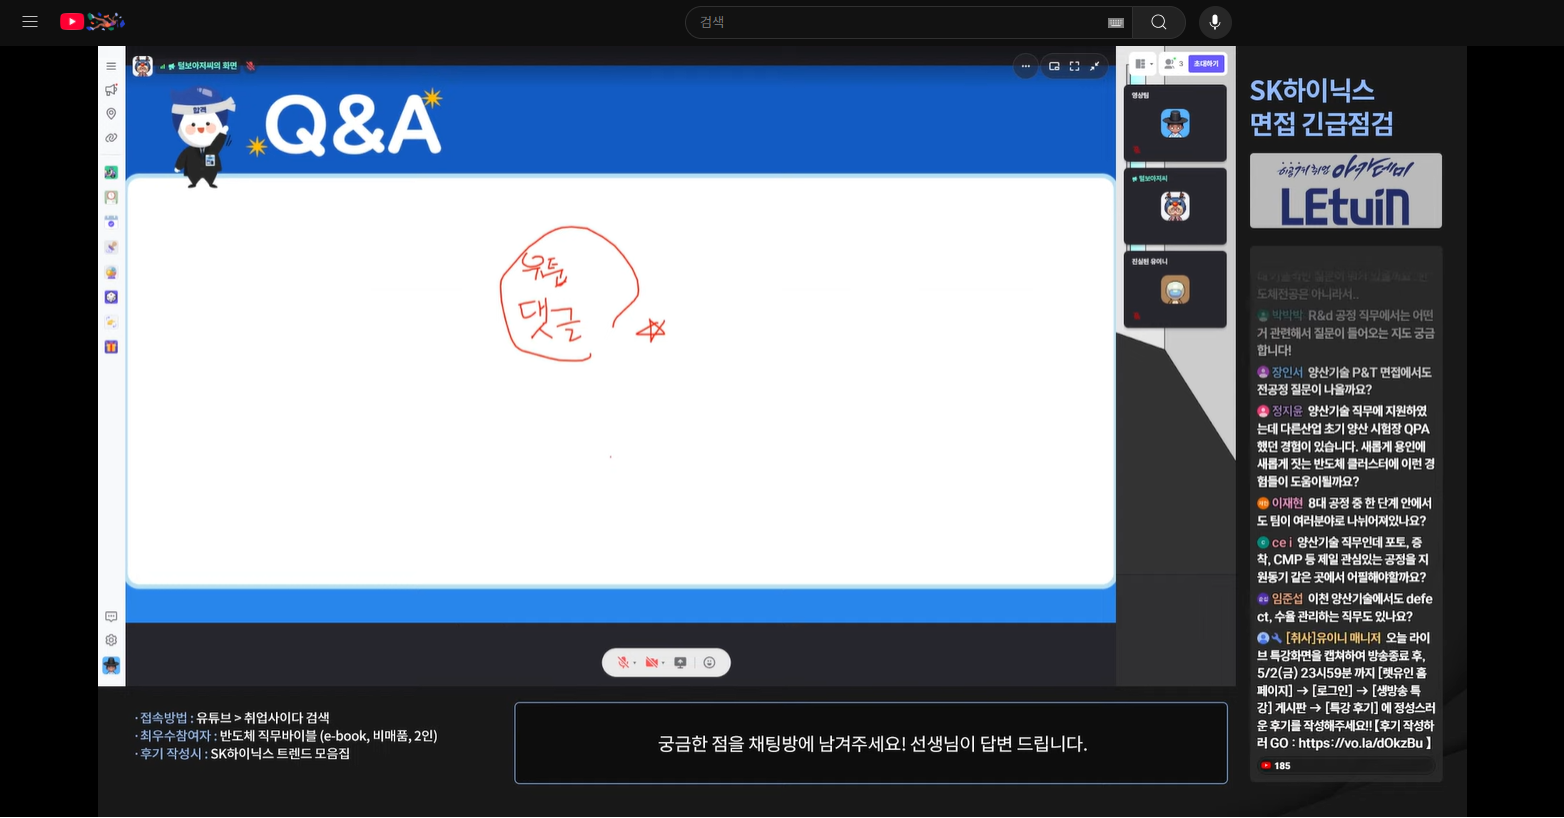Screen dimensions: 1564x818
Task: Click the magnifier search button
Action: (1159, 22)
